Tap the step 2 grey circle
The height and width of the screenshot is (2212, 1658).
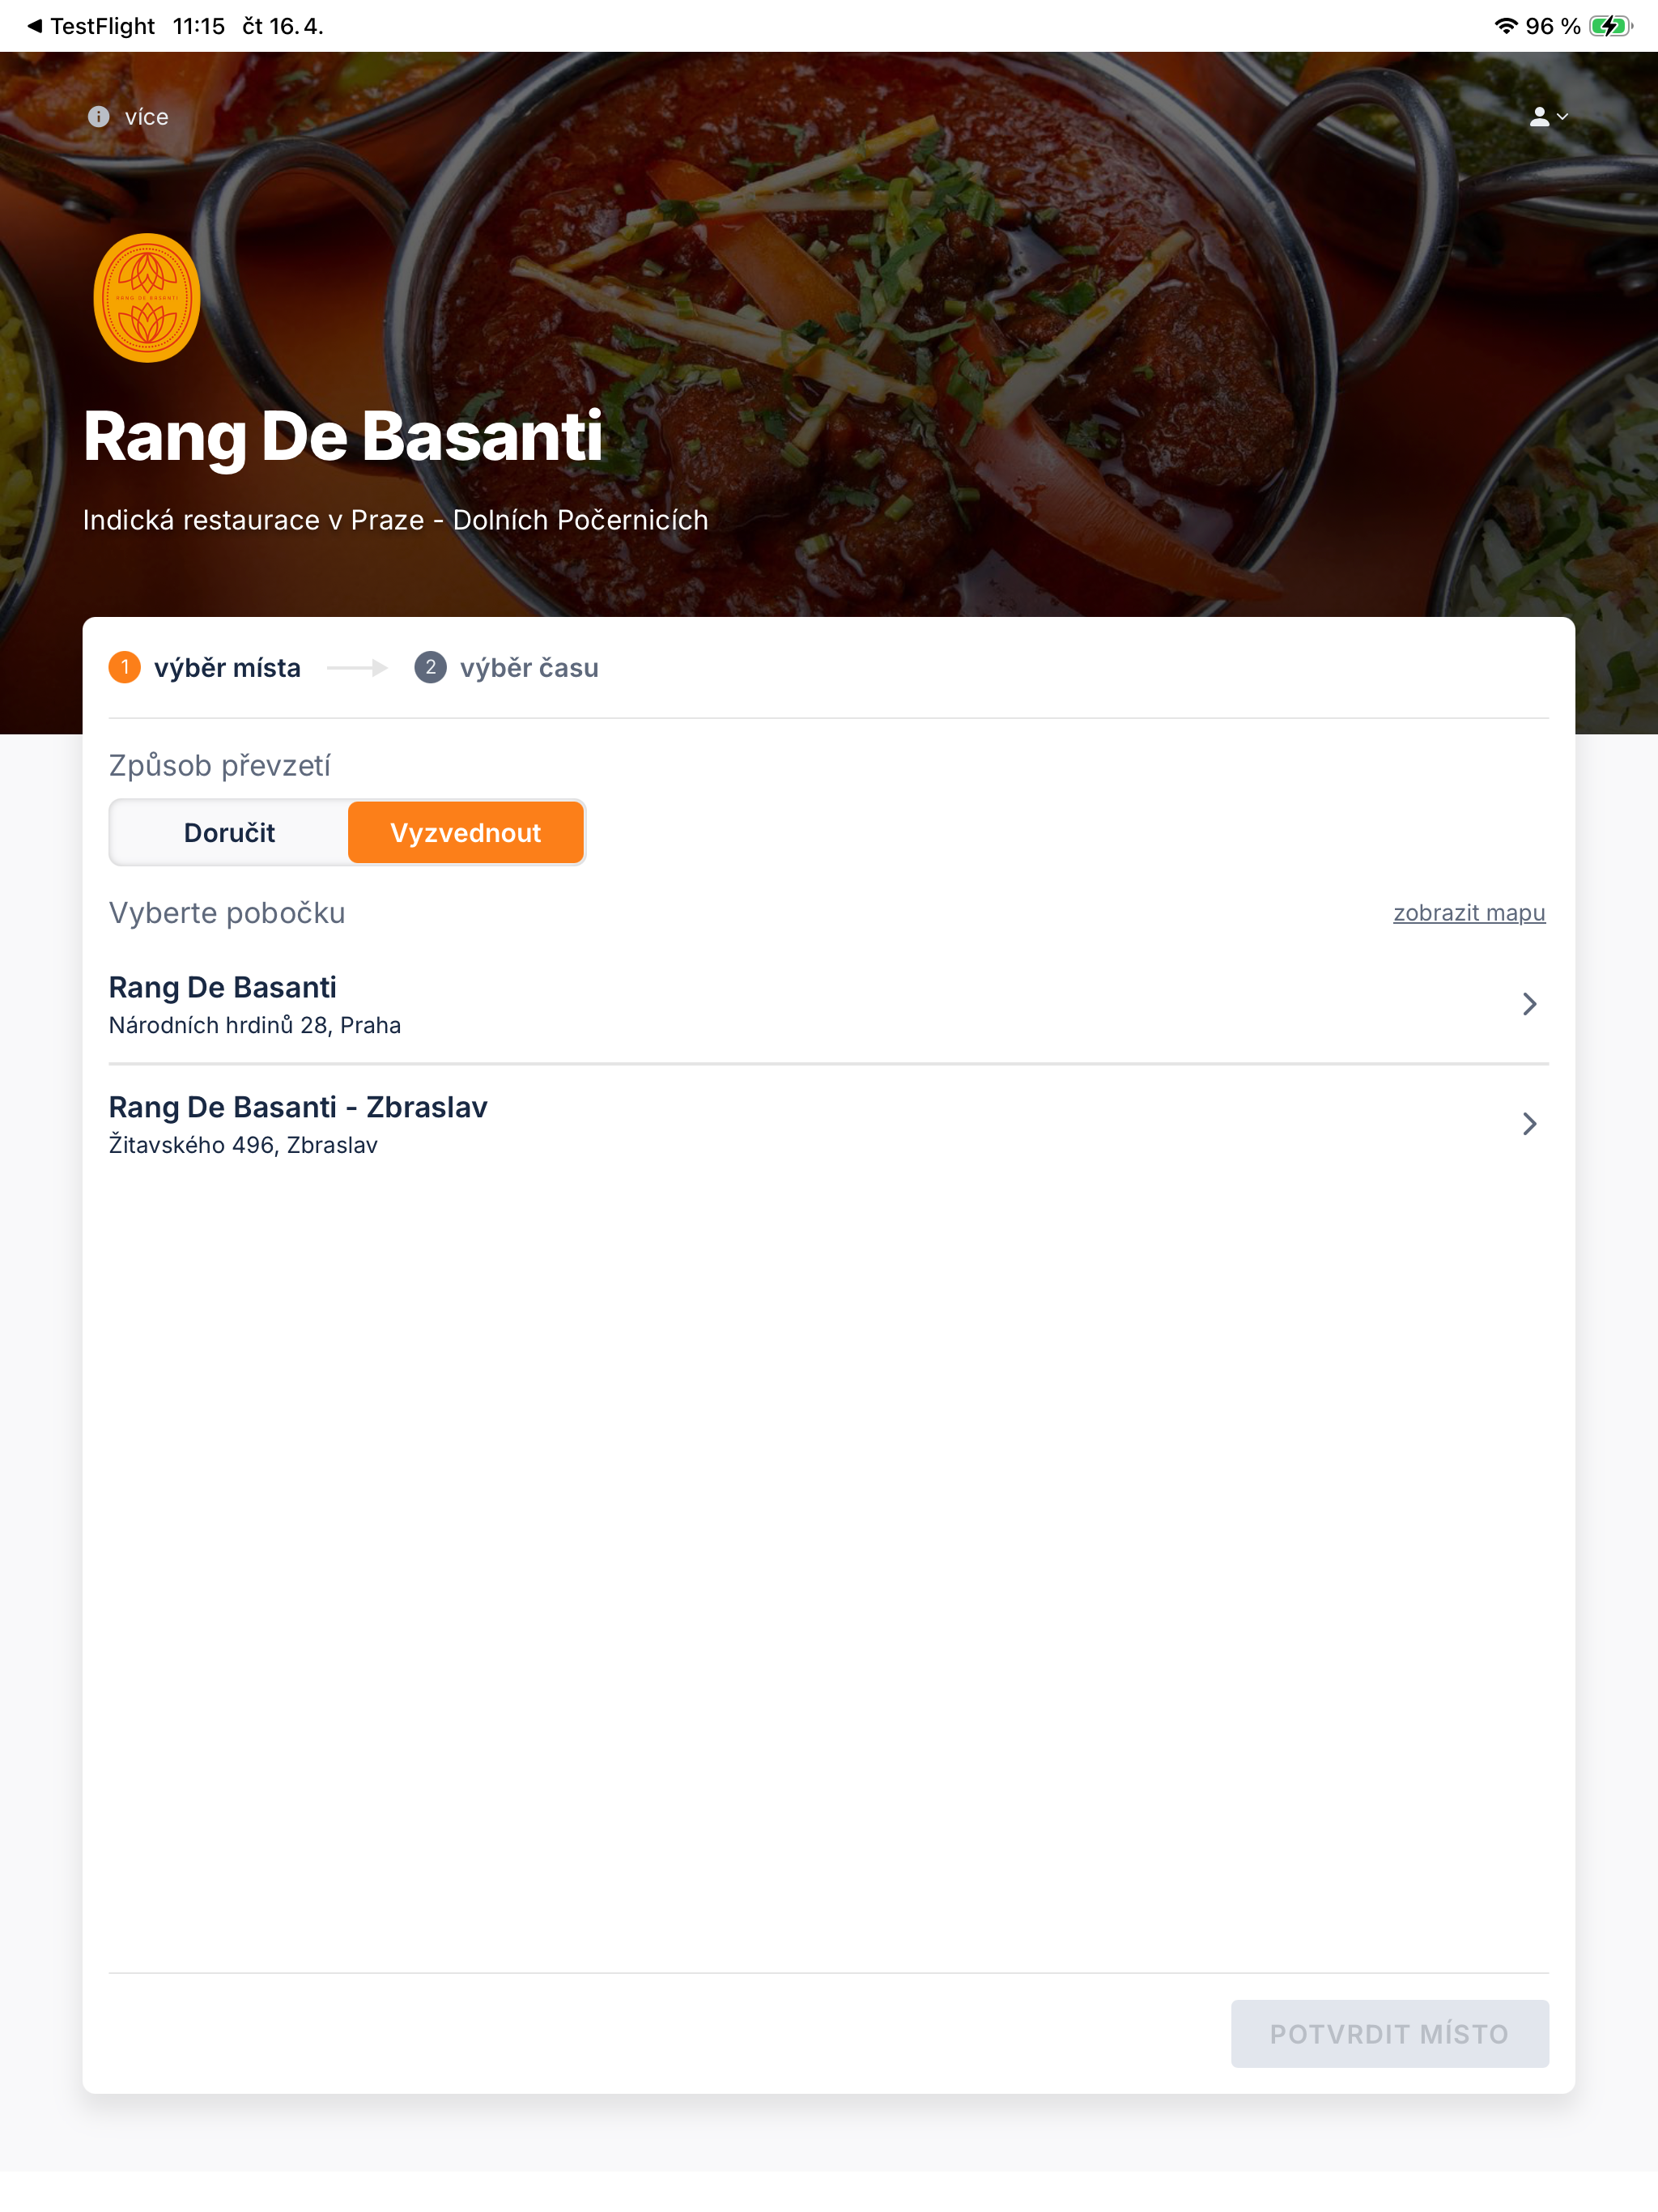click(x=430, y=667)
